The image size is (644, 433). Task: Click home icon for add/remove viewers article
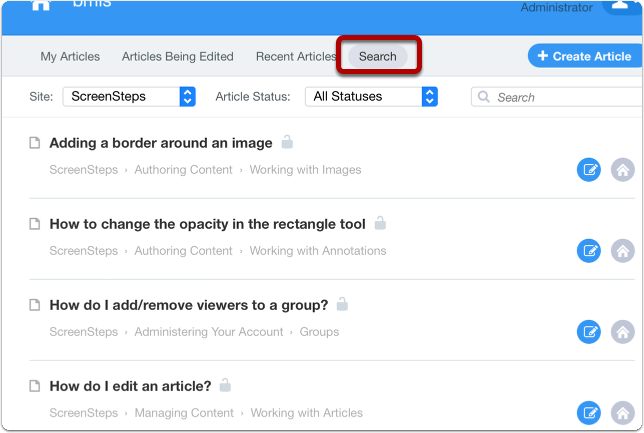[623, 332]
